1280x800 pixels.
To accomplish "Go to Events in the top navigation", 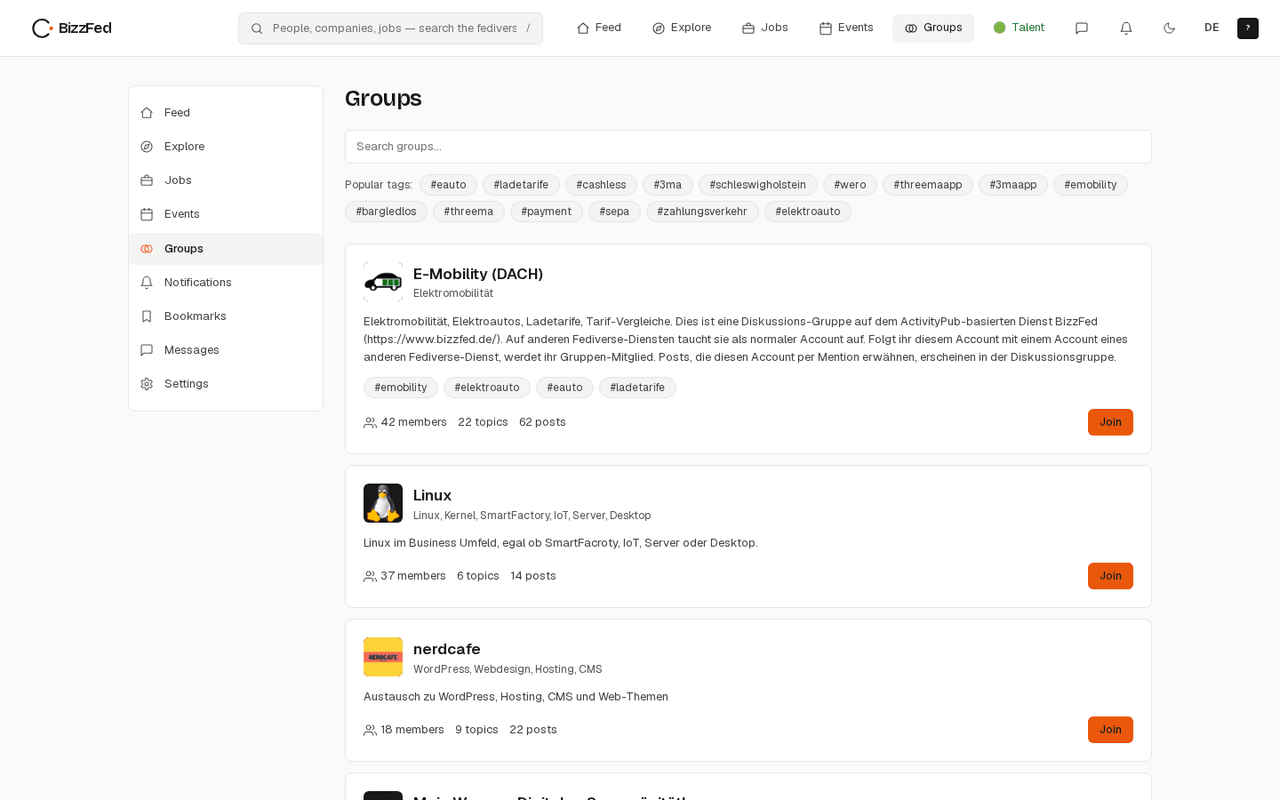I will coord(846,28).
